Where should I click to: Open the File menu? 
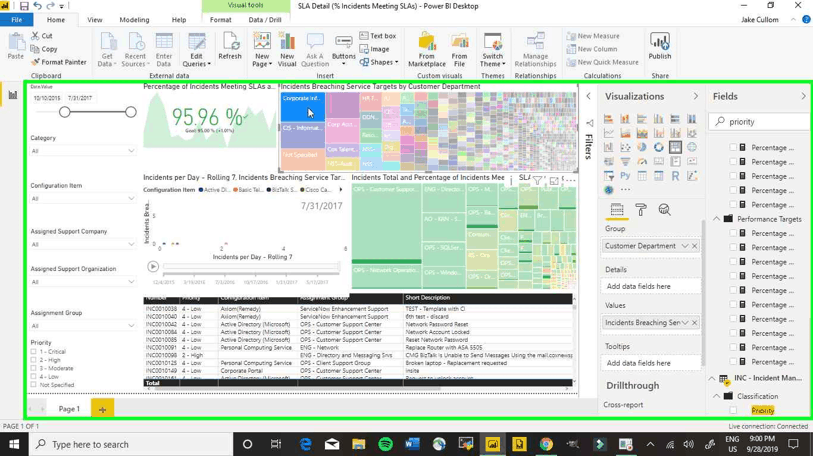(x=17, y=20)
